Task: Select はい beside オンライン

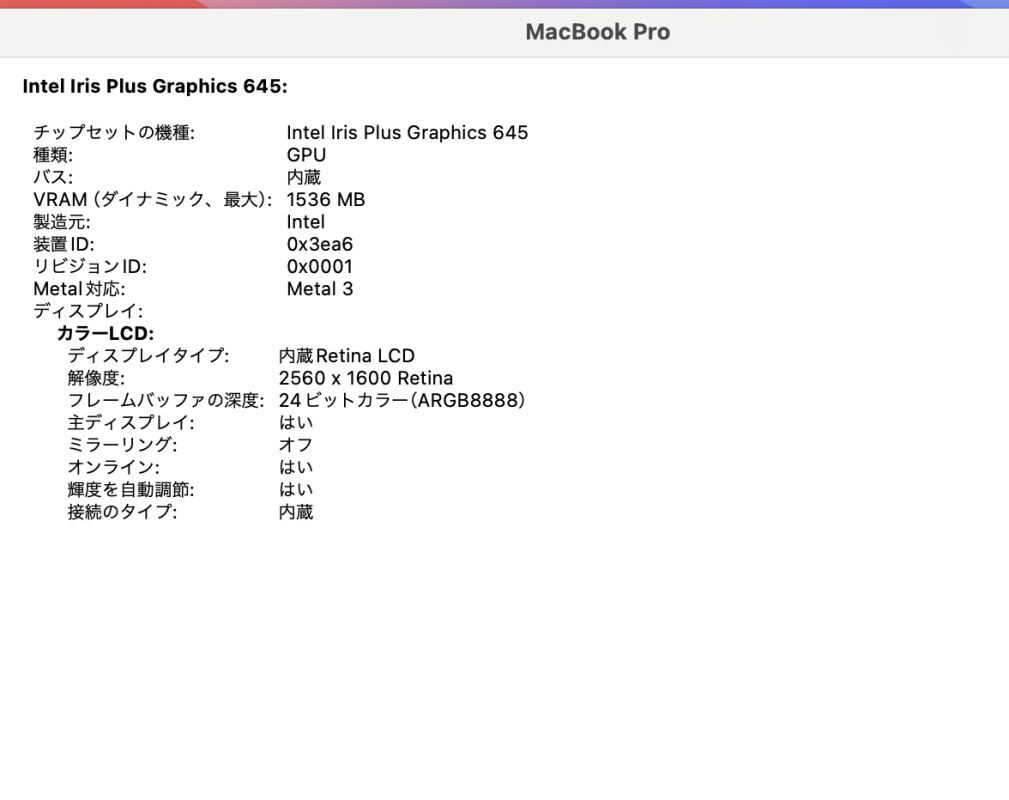Action: coord(296,467)
